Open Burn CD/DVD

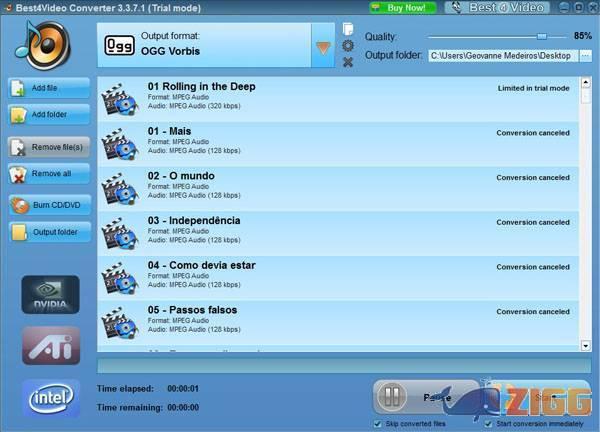pos(50,205)
